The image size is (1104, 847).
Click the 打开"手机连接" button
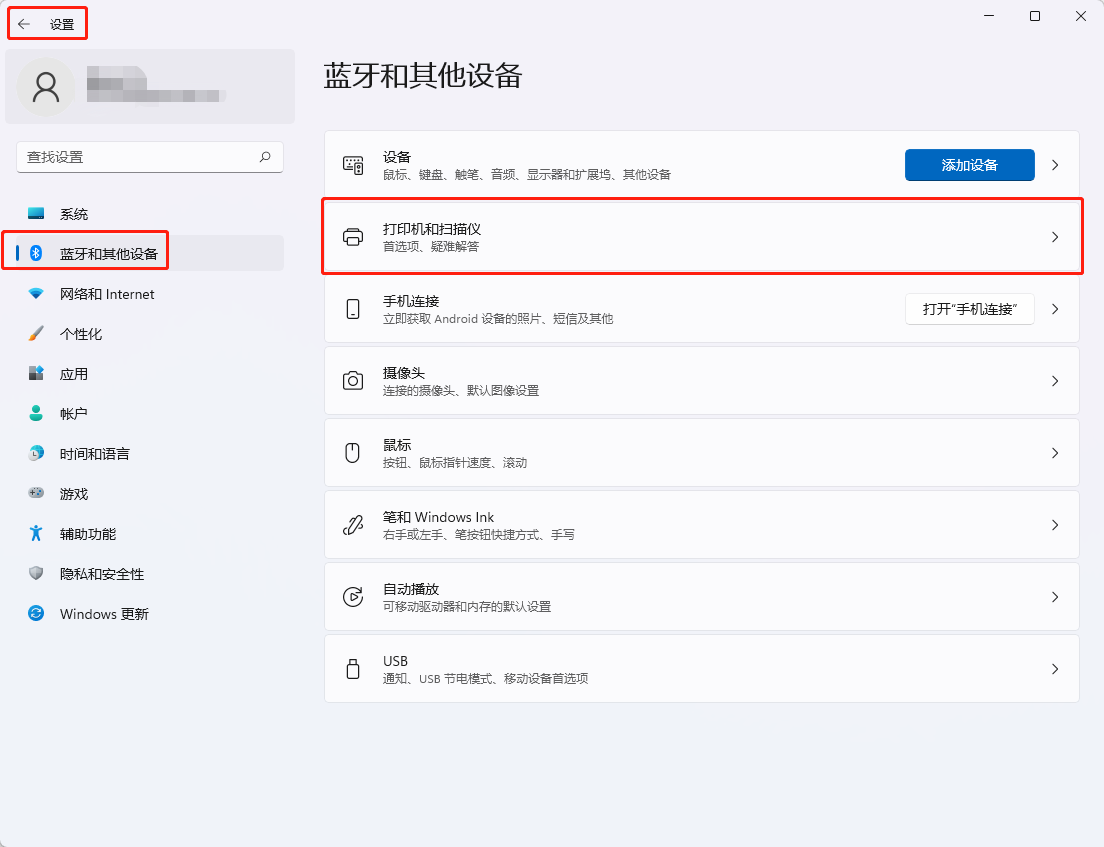click(x=969, y=309)
